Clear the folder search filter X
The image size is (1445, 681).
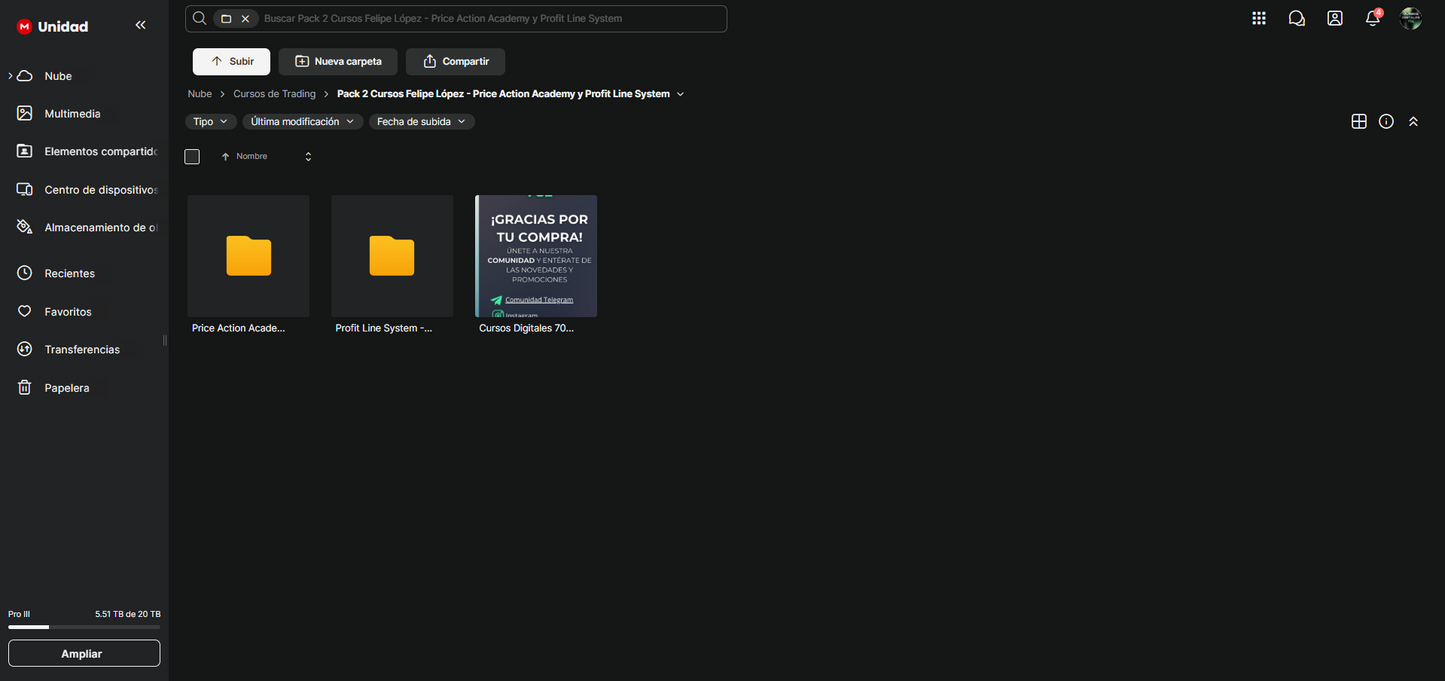(245, 18)
